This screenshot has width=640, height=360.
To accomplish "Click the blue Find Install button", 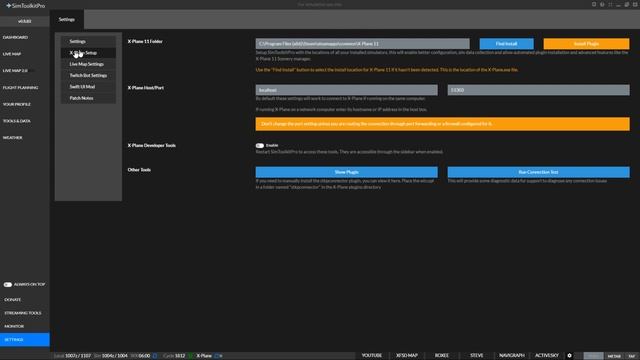I will pos(507,44).
